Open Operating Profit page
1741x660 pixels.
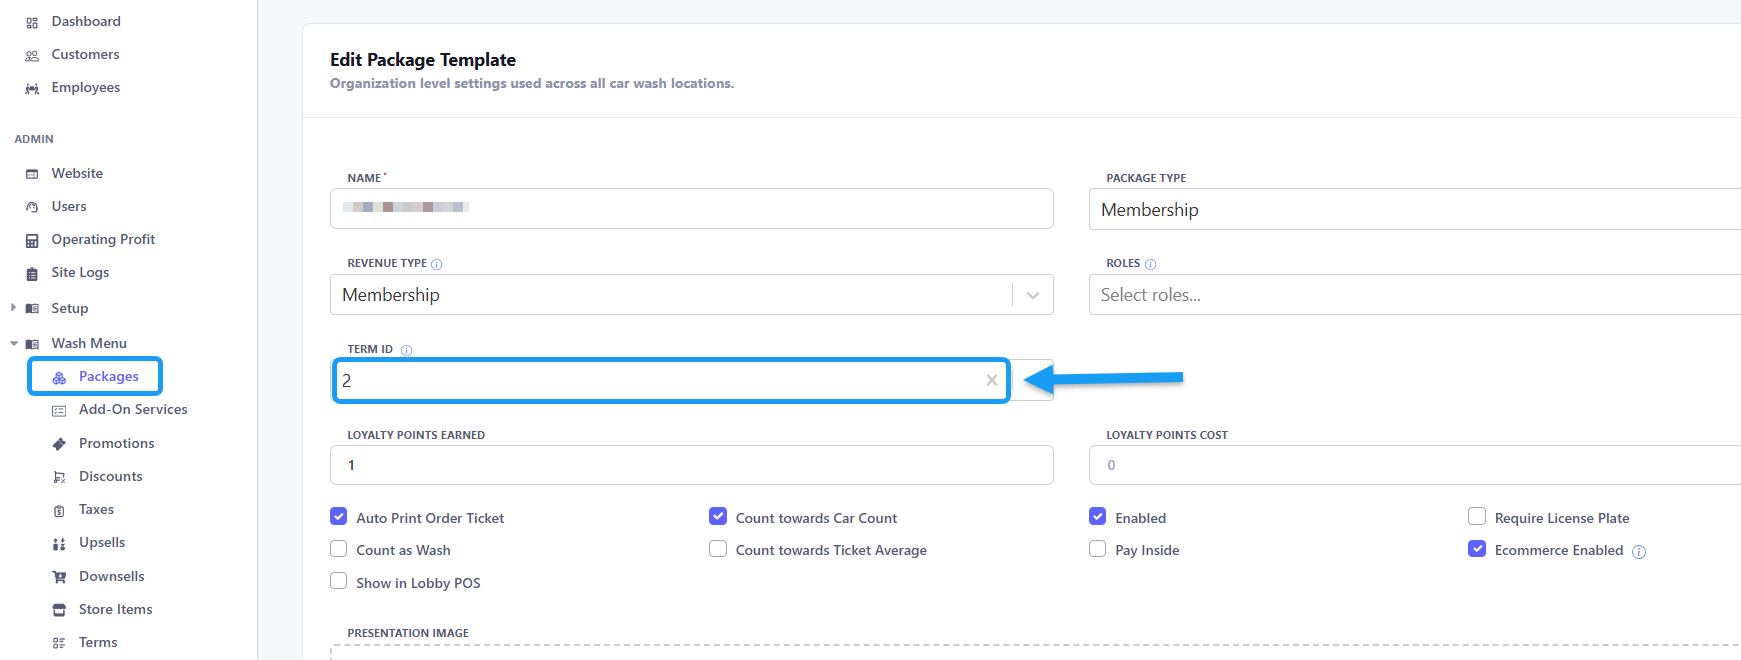point(103,239)
